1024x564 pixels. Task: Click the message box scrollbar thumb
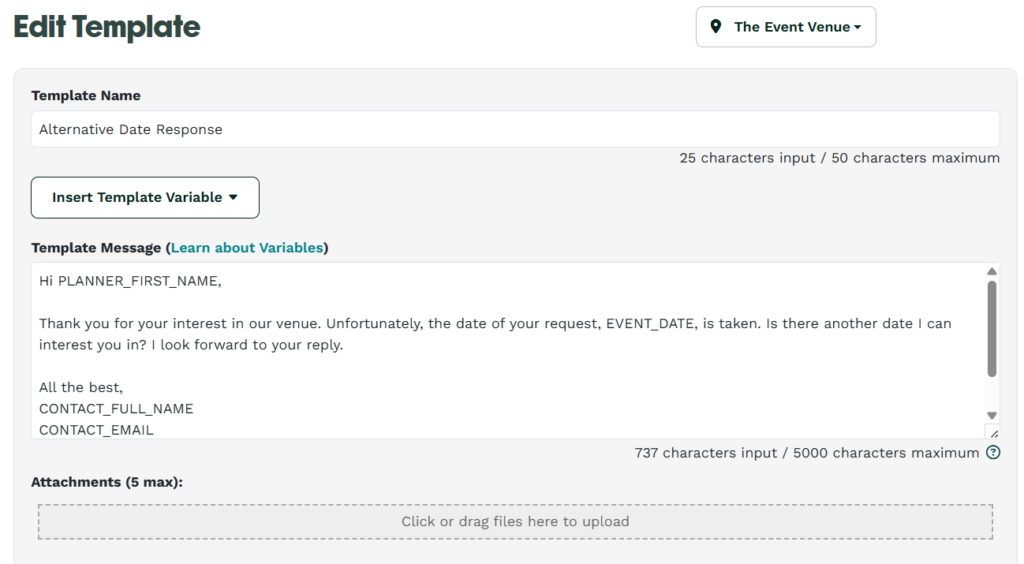pos(992,329)
